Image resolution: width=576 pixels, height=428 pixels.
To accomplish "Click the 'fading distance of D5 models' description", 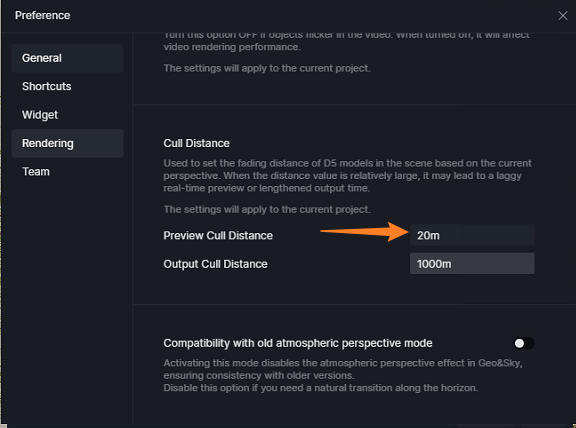I will coord(348,176).
